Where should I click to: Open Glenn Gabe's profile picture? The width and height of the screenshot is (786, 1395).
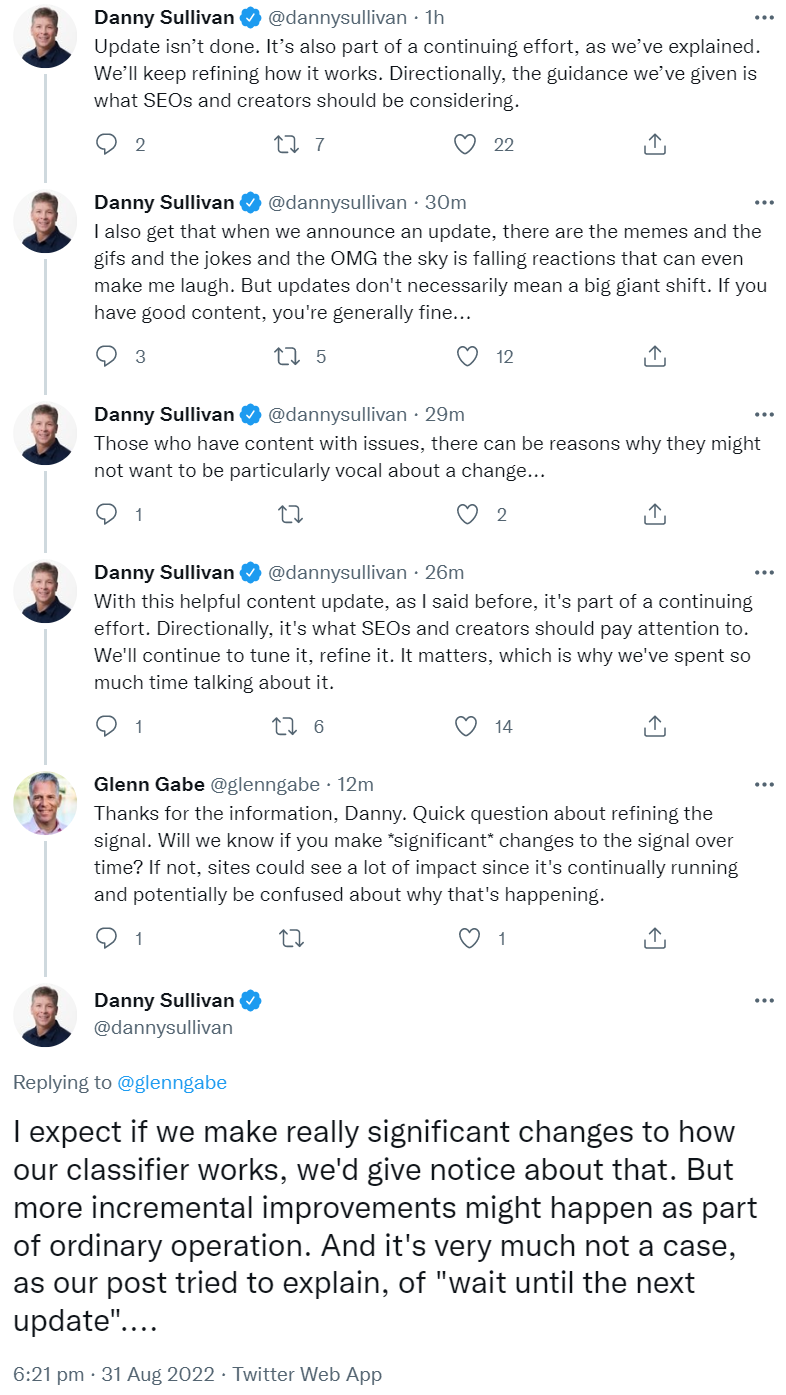(45, 803)
